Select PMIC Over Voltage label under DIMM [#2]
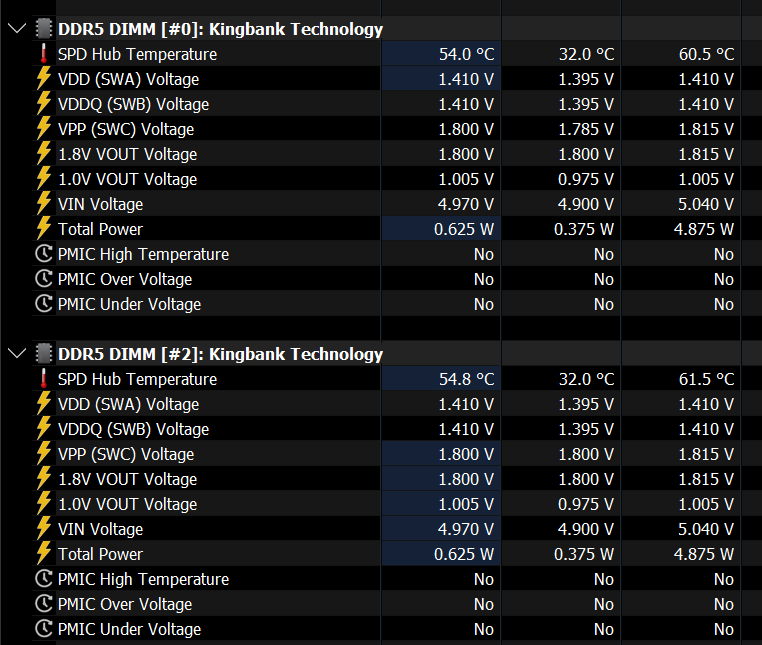This screenshot has width=762, height=645. coord(125,604)
